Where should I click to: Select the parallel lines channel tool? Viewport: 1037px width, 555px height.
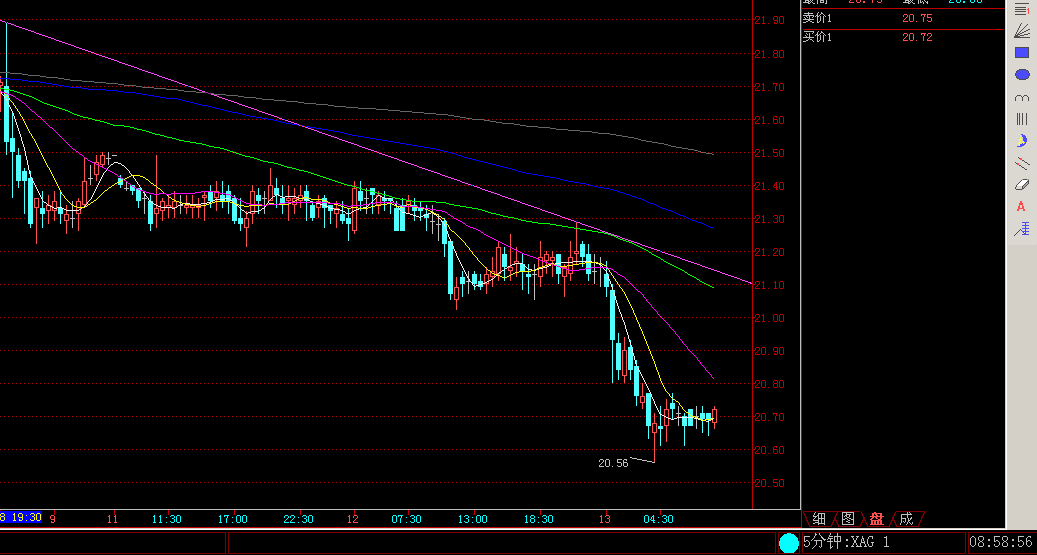[x=1021, y=163]
